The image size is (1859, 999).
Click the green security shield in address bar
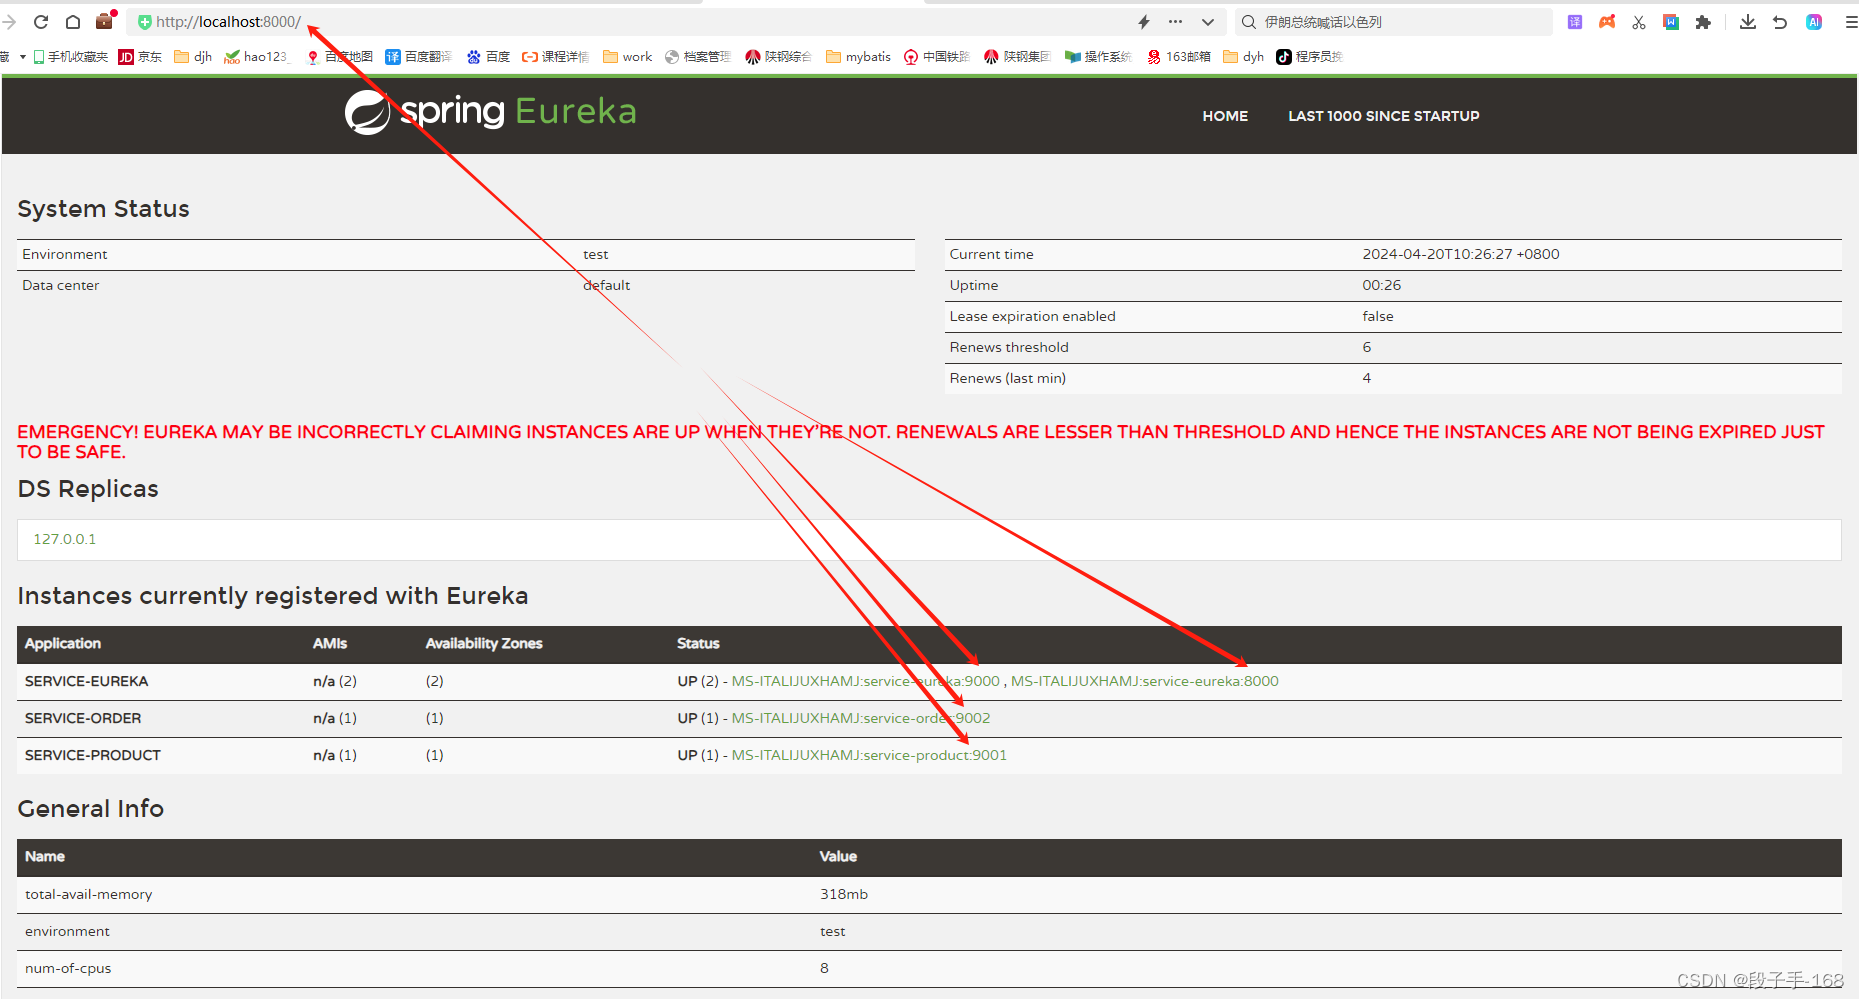[145, 22]
